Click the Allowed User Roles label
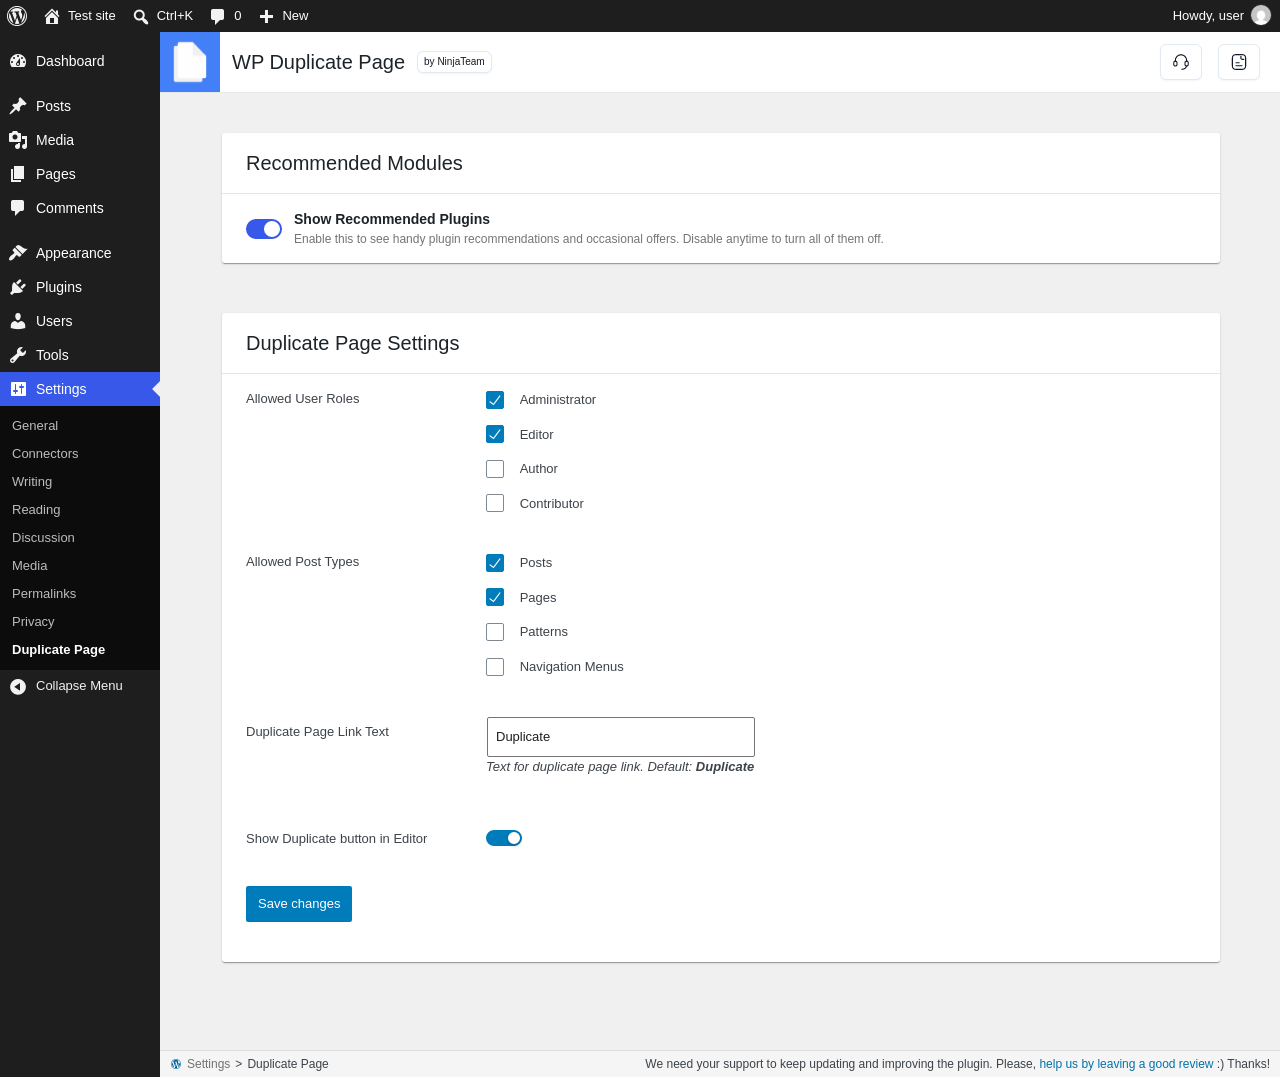This screenshot has height=1077, width=1280. [302, 399]
